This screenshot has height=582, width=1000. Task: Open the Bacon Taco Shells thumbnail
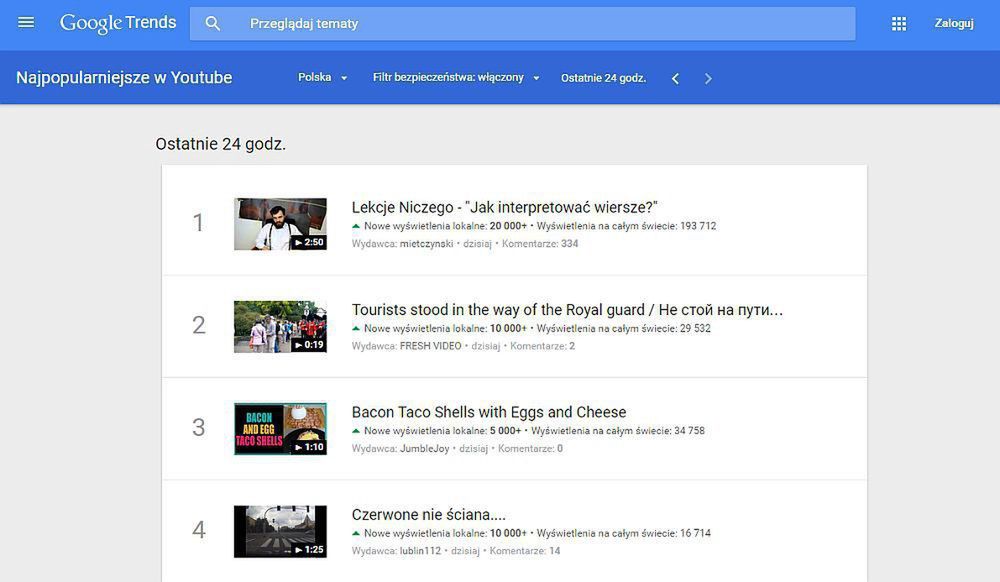point(280,429)
